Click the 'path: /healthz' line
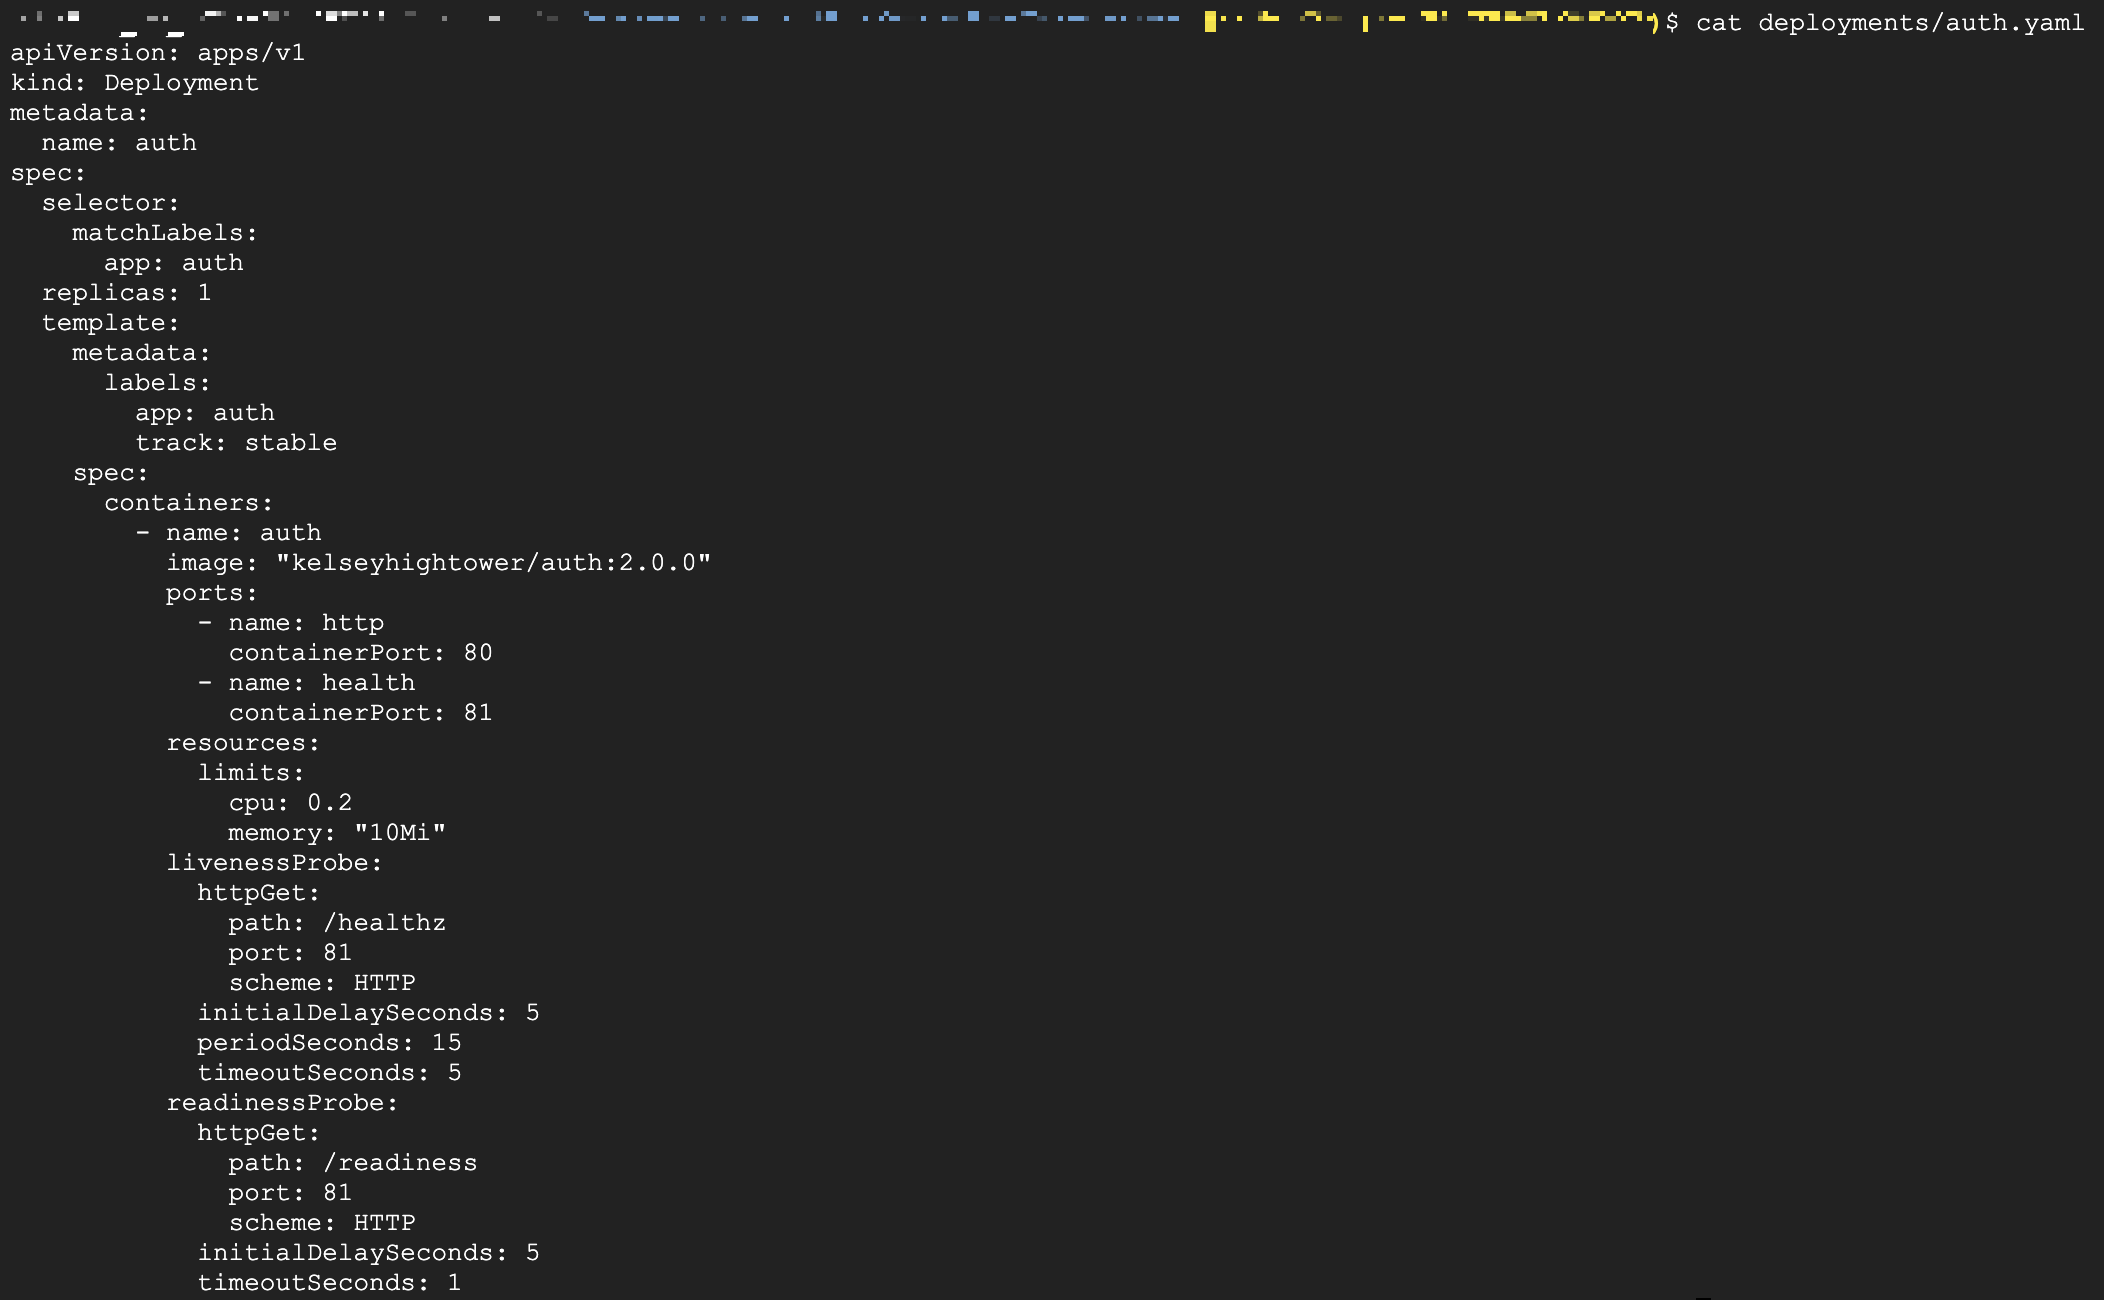The width and height of the screenshot is (2104, 1300). click(336, 923)
